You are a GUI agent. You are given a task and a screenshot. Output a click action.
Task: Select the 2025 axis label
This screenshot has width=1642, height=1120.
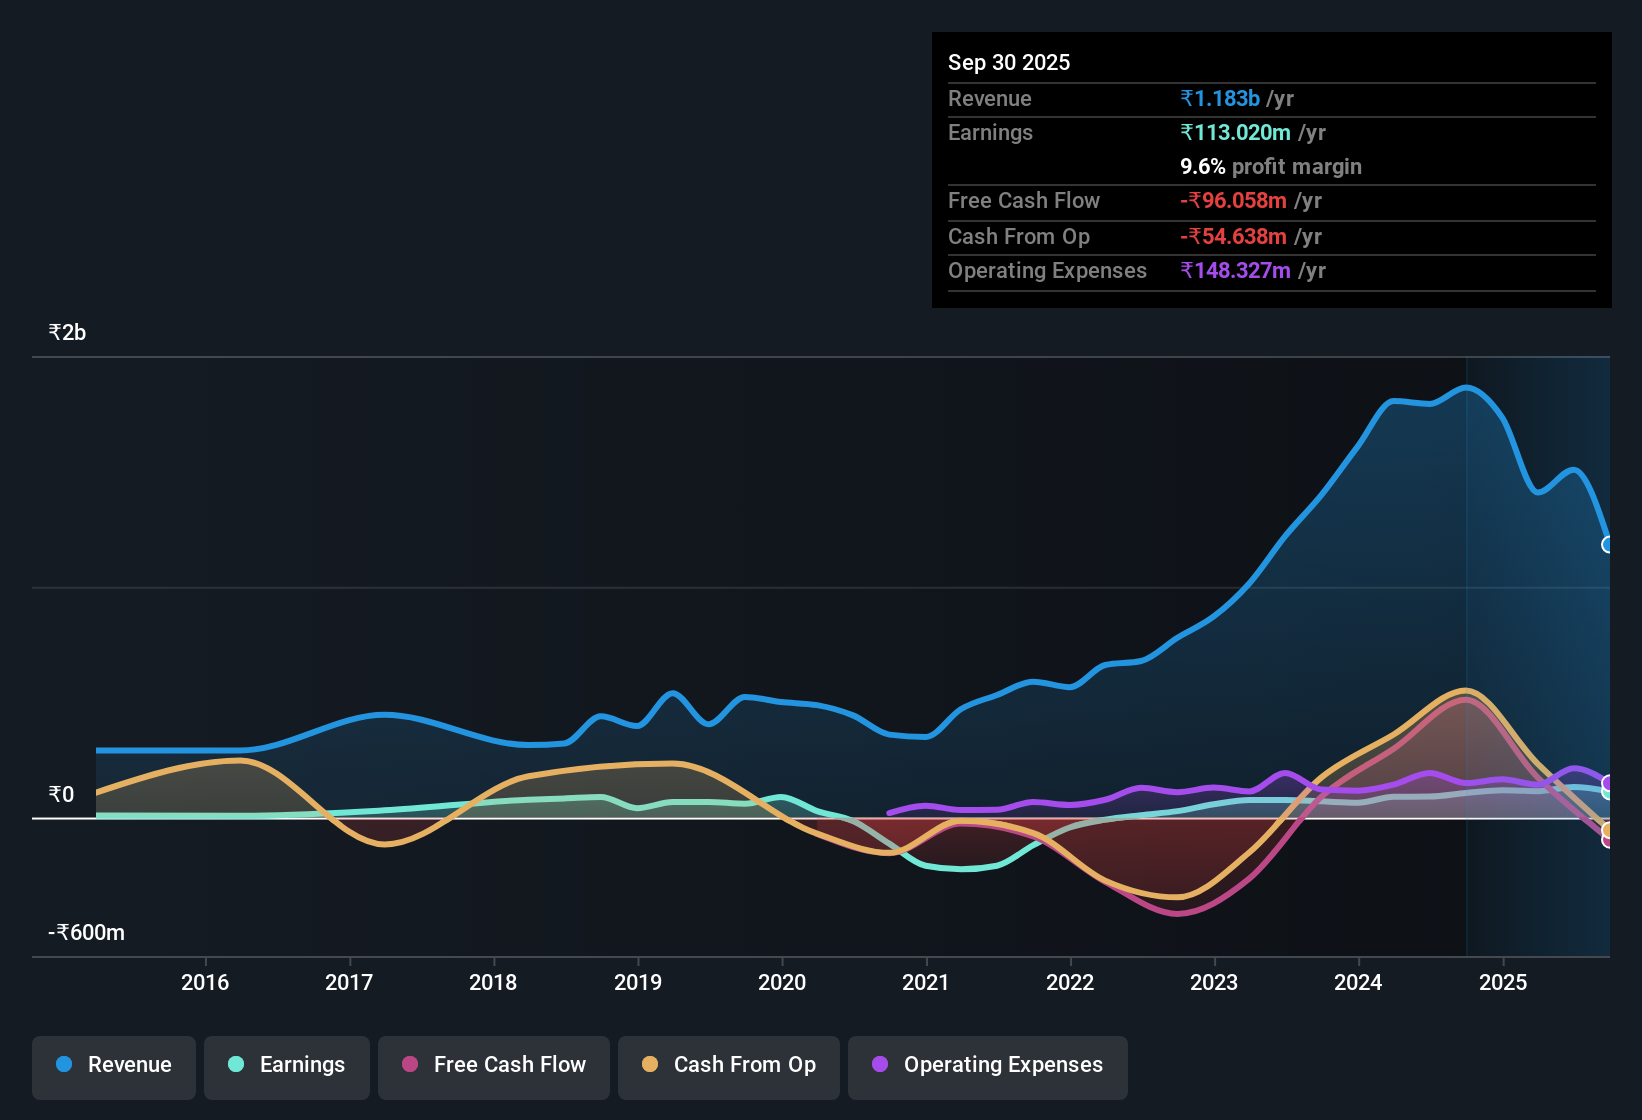pos(1504,983)
